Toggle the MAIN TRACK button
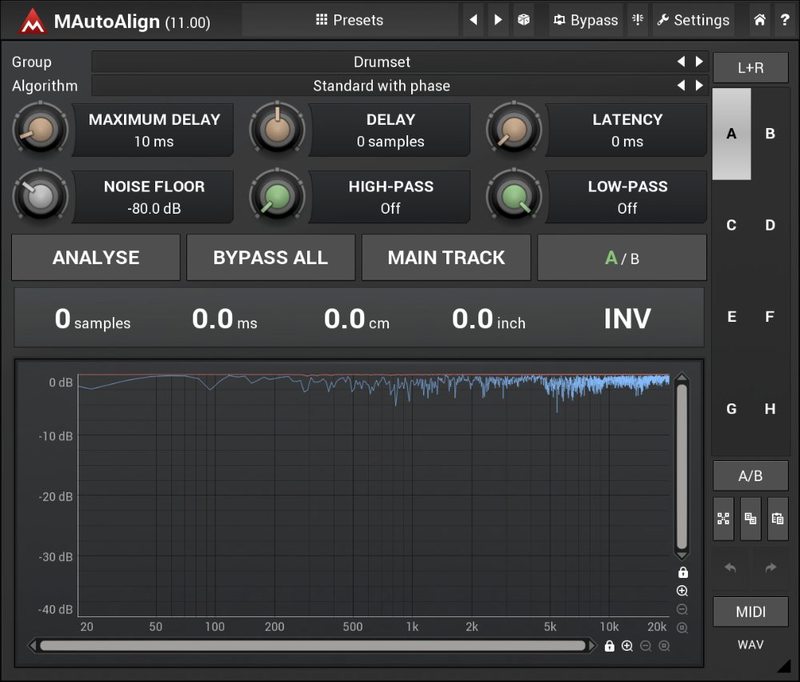 coord(446,257)
